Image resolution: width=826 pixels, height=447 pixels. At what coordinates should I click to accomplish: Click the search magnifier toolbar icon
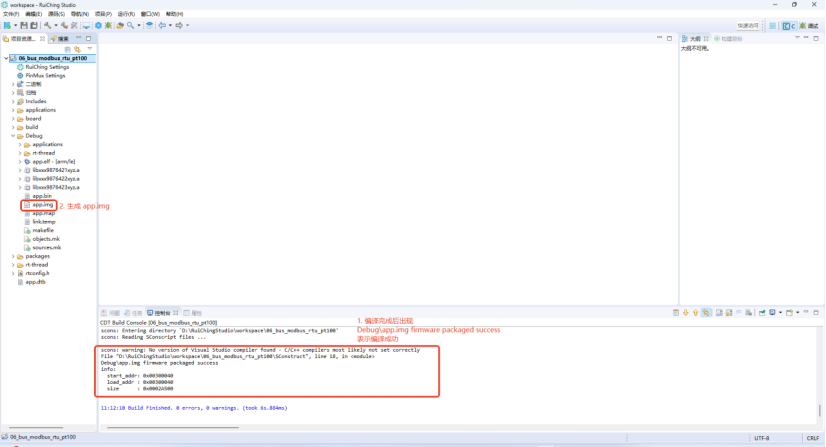coord(130,25)
